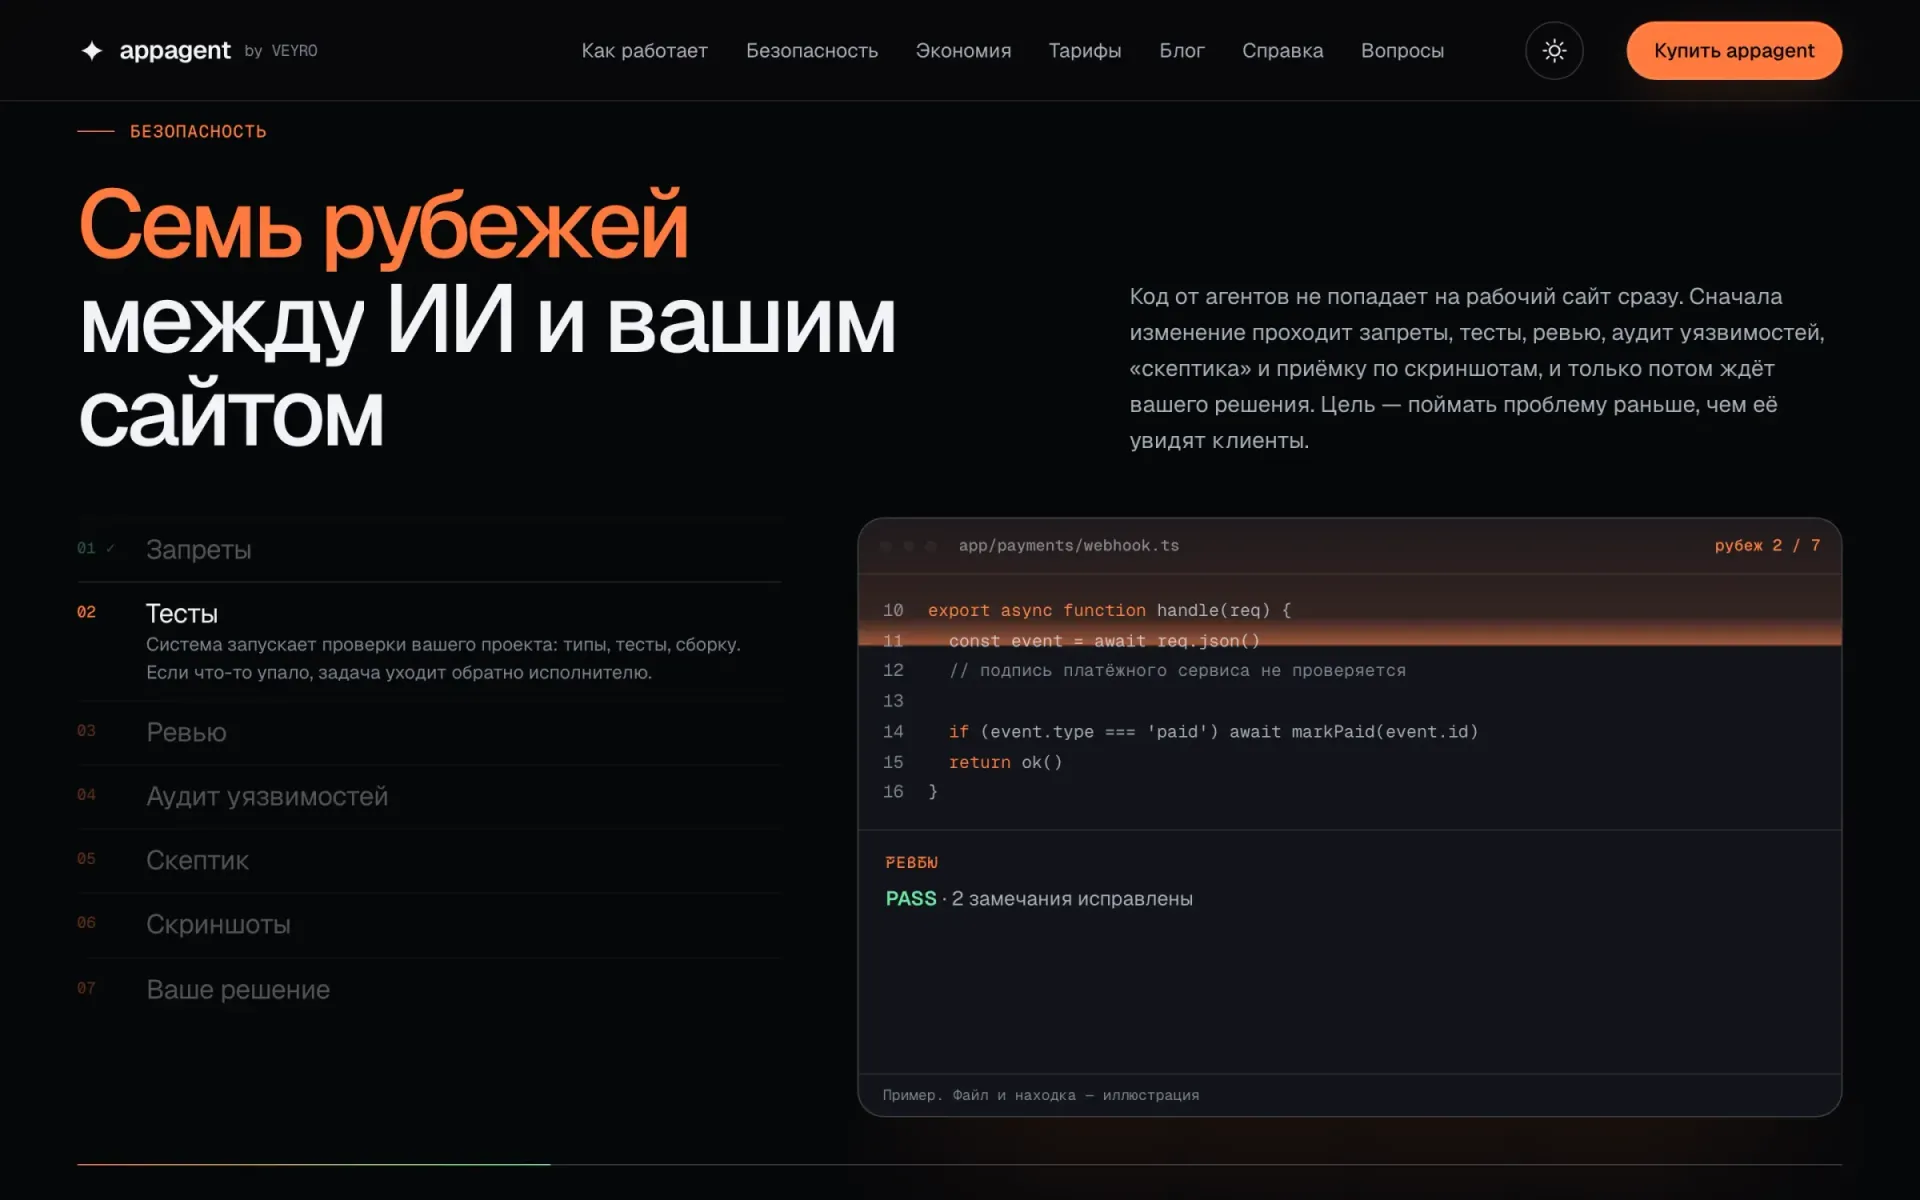Click the appagent wordmark text

175,51
